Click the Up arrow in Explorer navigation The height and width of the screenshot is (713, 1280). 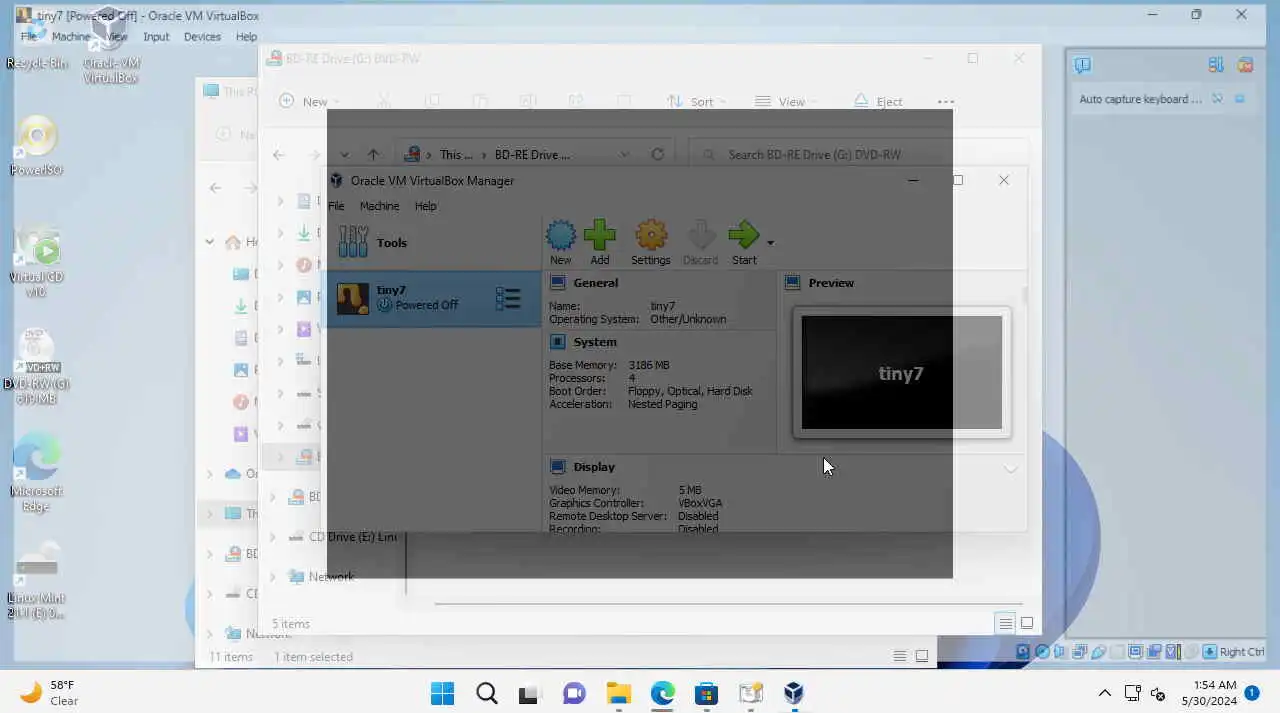tap(373, 154)
